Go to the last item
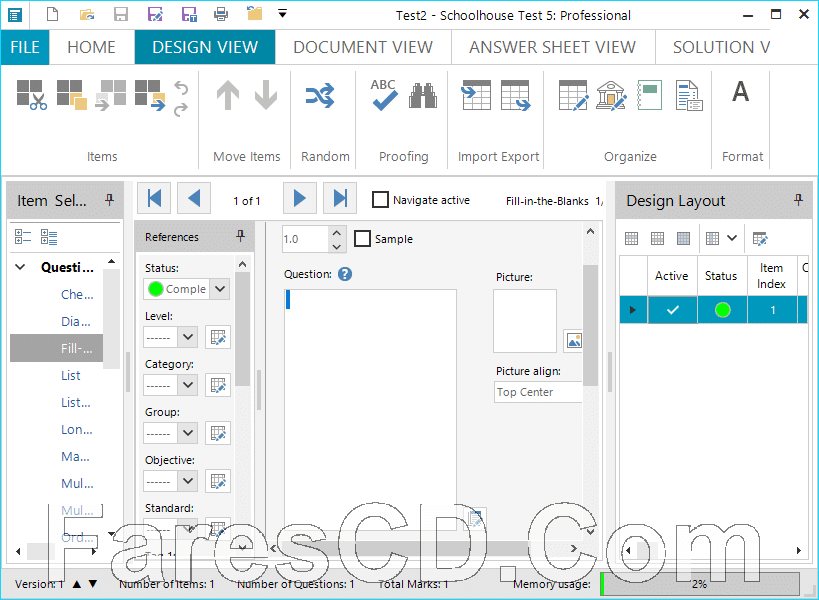The width and height of the screenshot is (819, 600). [x=340, y=198]
